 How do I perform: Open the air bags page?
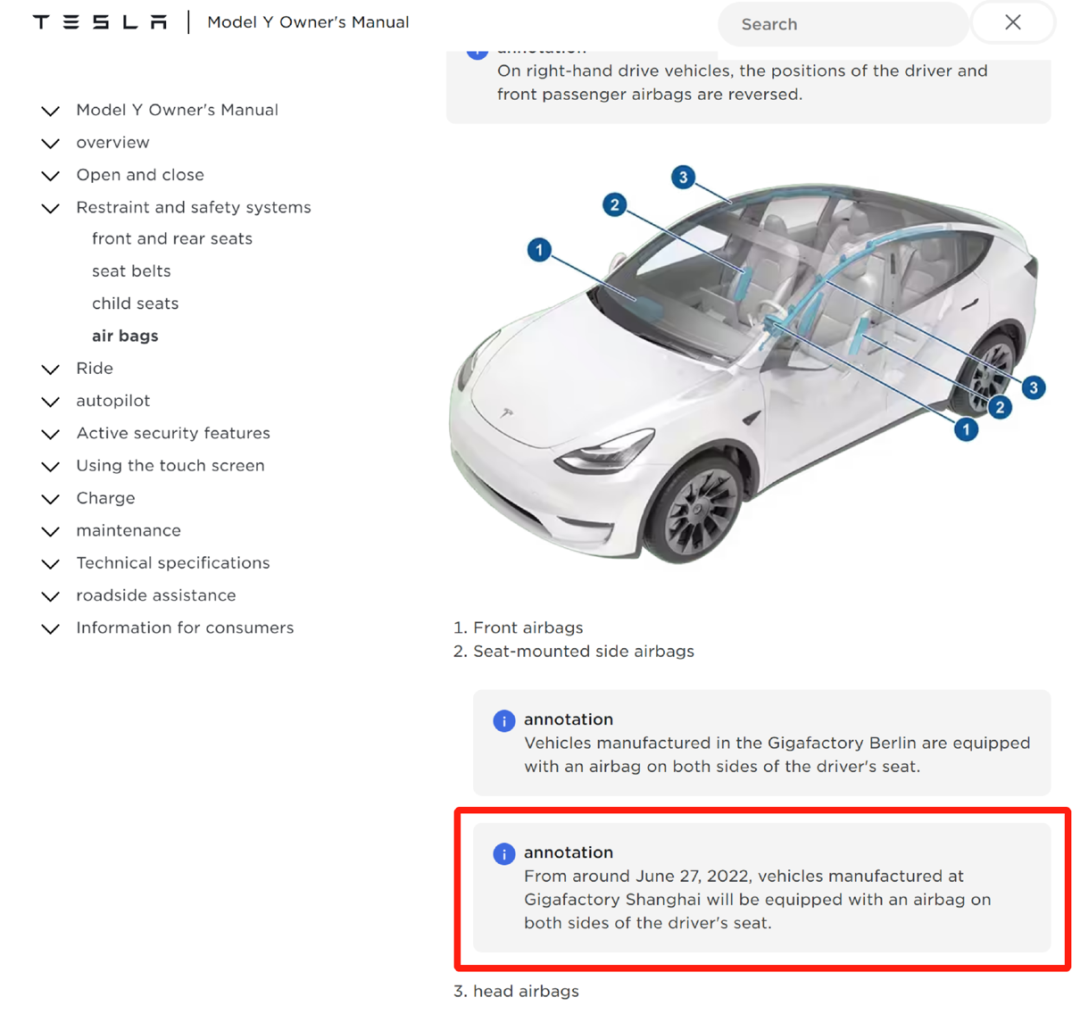(x=125, y=335)
